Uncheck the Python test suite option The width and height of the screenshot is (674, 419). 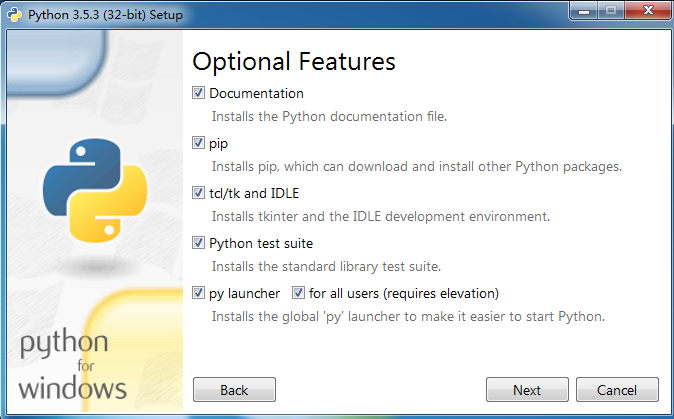(198, 243)
